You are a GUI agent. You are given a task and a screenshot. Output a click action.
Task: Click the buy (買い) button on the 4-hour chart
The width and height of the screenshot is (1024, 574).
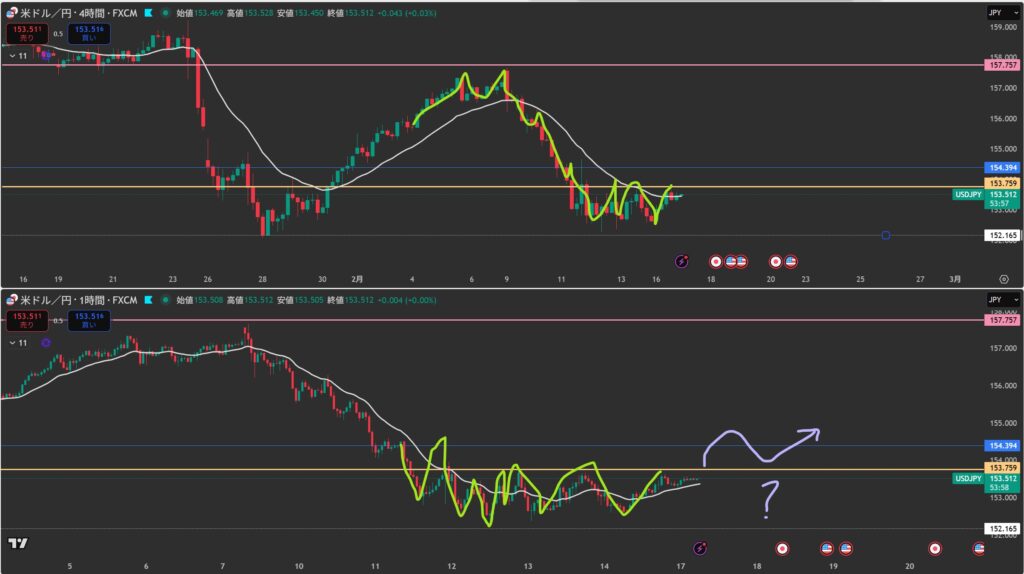[x=90, y=33]
